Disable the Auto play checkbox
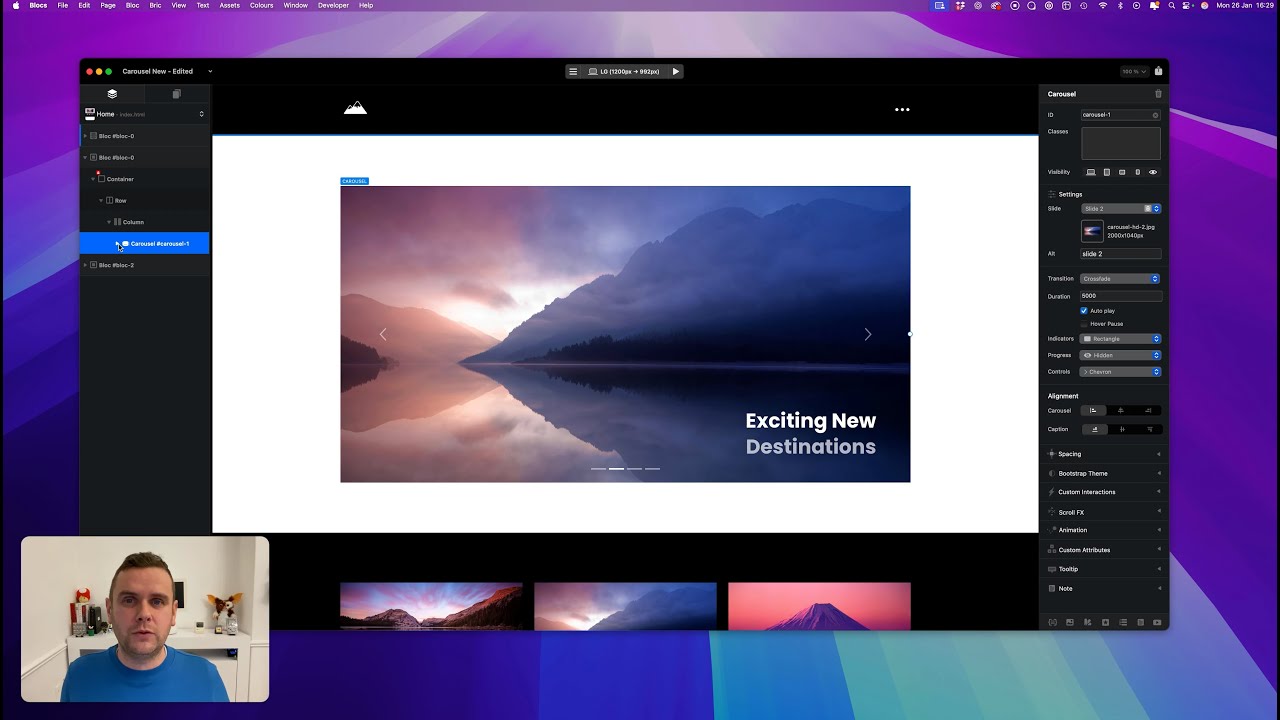The image size is (1280, 720). [x=1084, y=311]
